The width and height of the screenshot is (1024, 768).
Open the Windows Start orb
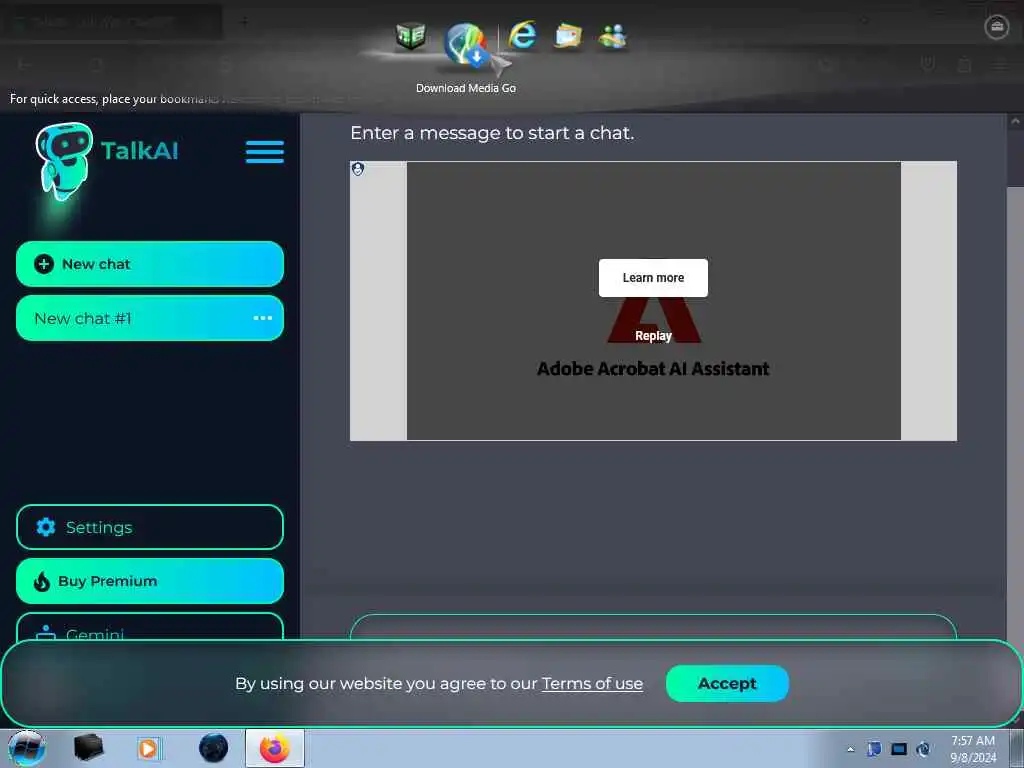tap(27, 748)
